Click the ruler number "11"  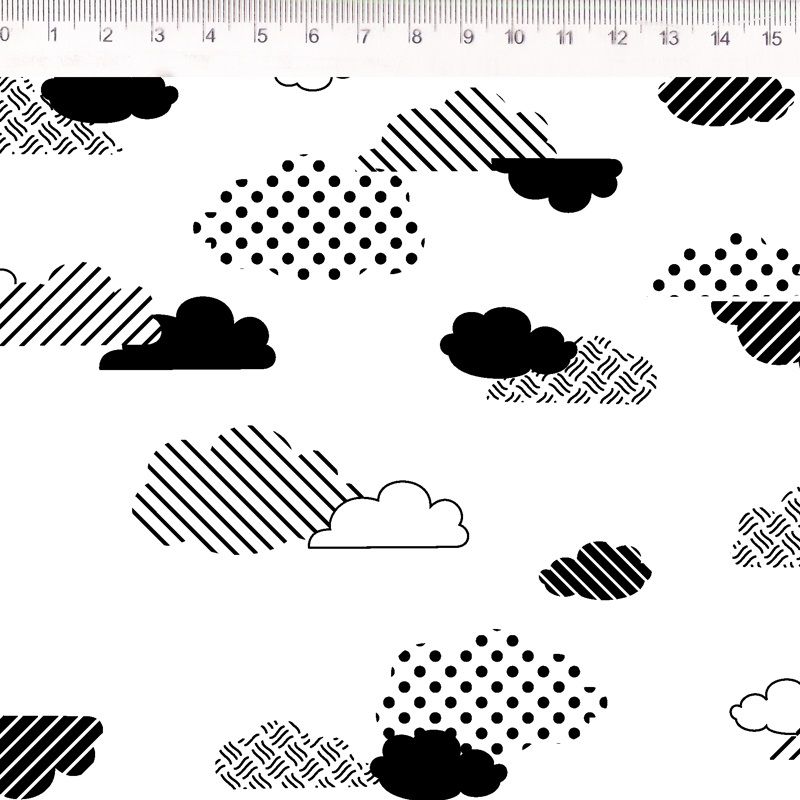(x=565, y=37)
